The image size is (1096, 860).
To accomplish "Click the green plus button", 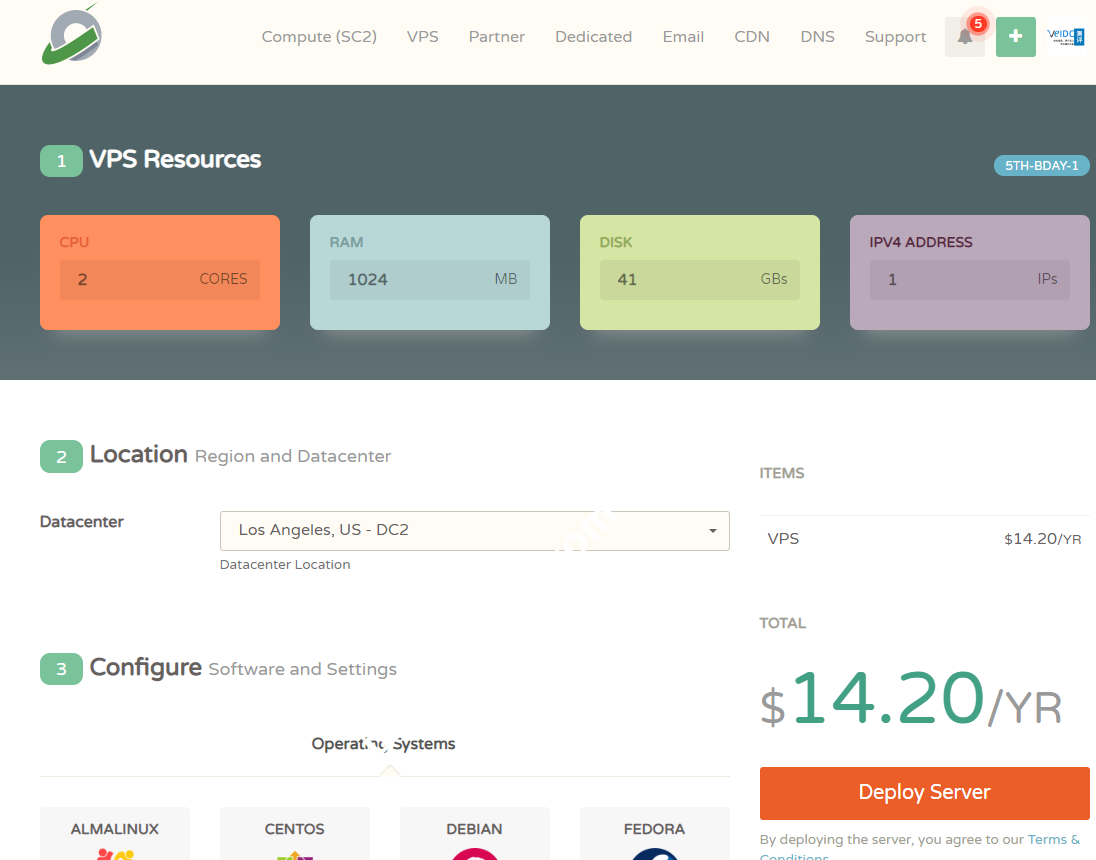I will coord(1015,37).
